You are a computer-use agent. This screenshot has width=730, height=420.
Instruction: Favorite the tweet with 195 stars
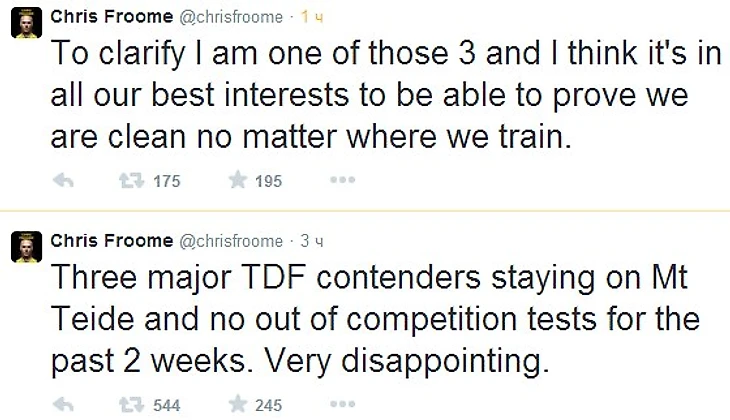(237, 181)
